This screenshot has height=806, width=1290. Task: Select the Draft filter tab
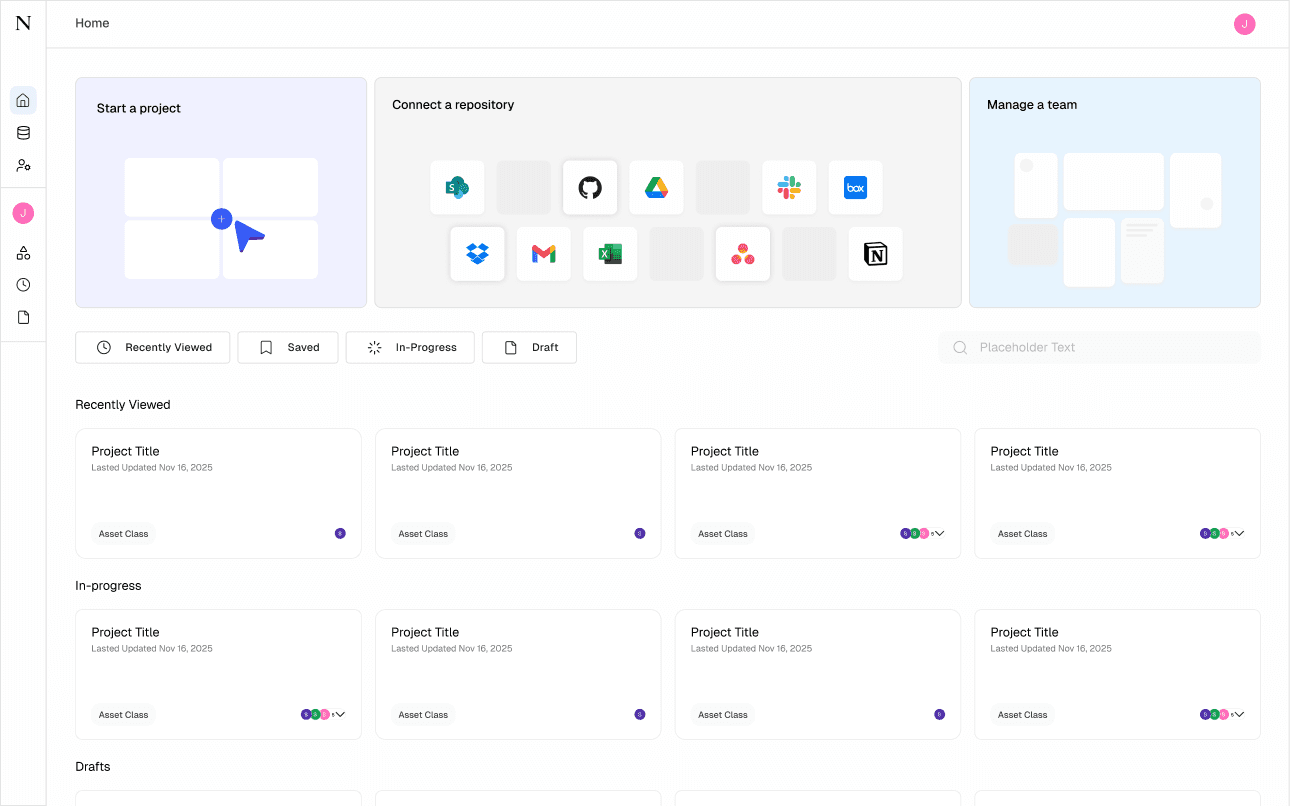coord(529,347)
